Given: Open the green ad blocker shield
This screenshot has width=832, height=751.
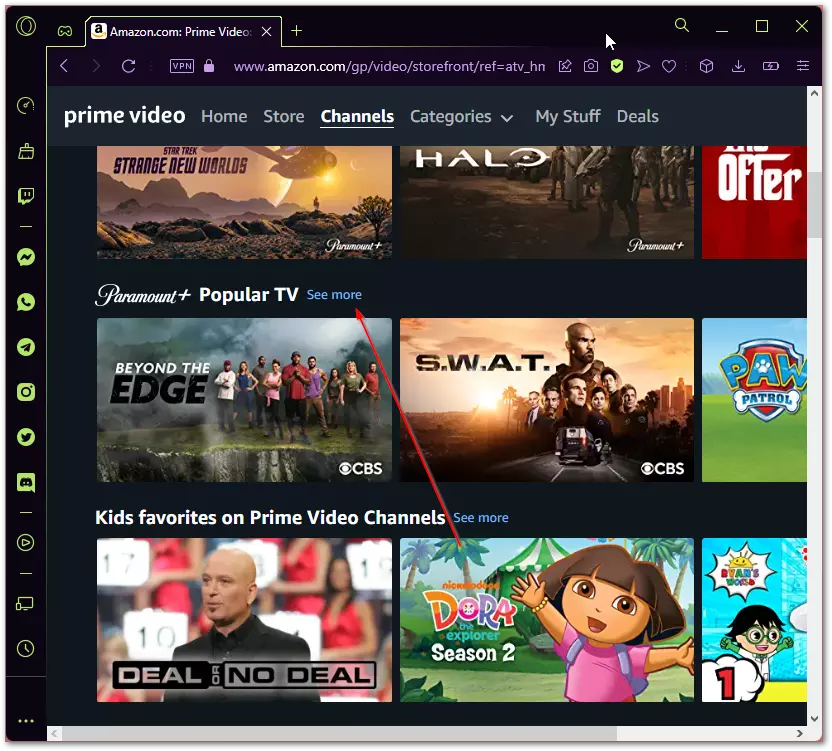Looking at the screenshot, I should [617, 66].
